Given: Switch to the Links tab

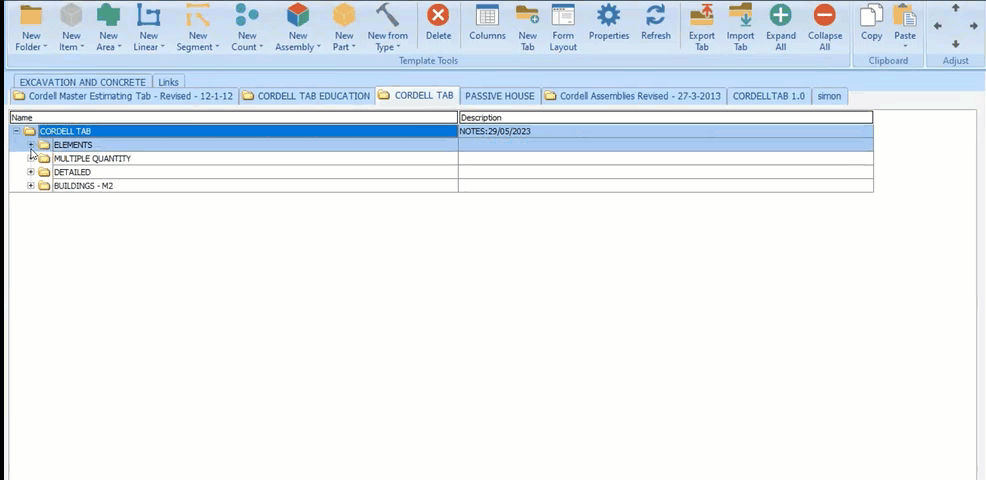Looking at the screenshot, I should click(169, 82).
